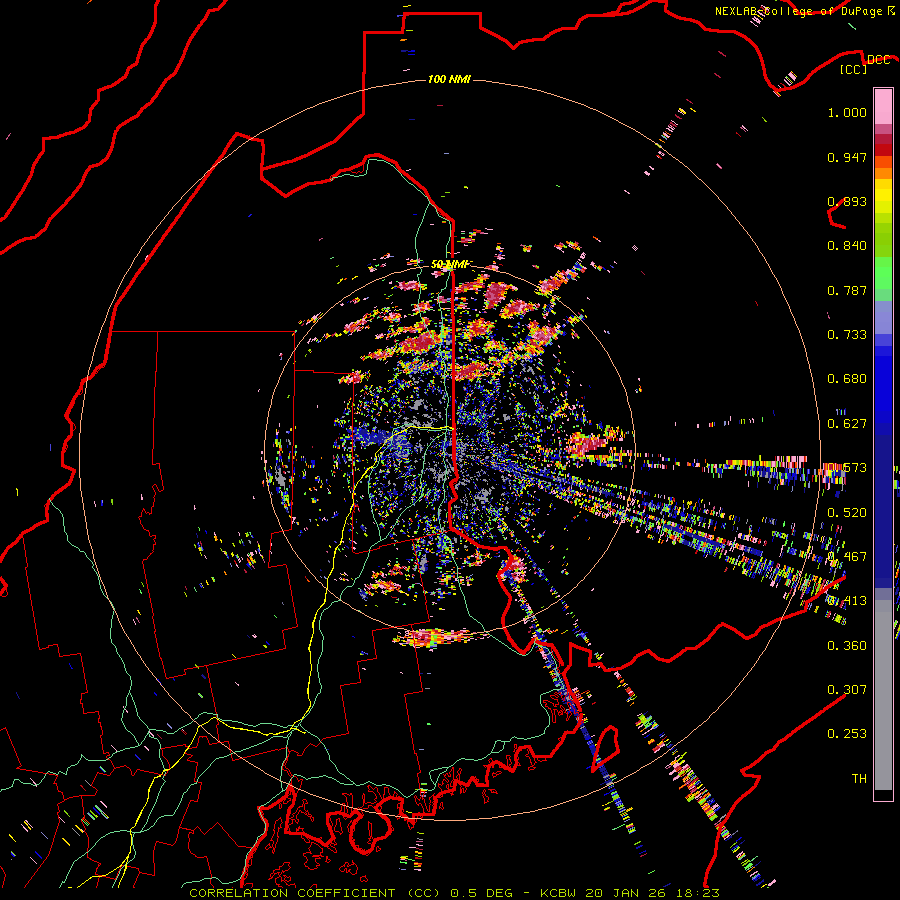The image size is (900, 900).
Task: Click the 0.520 scale value
Action: coord(847,513)
